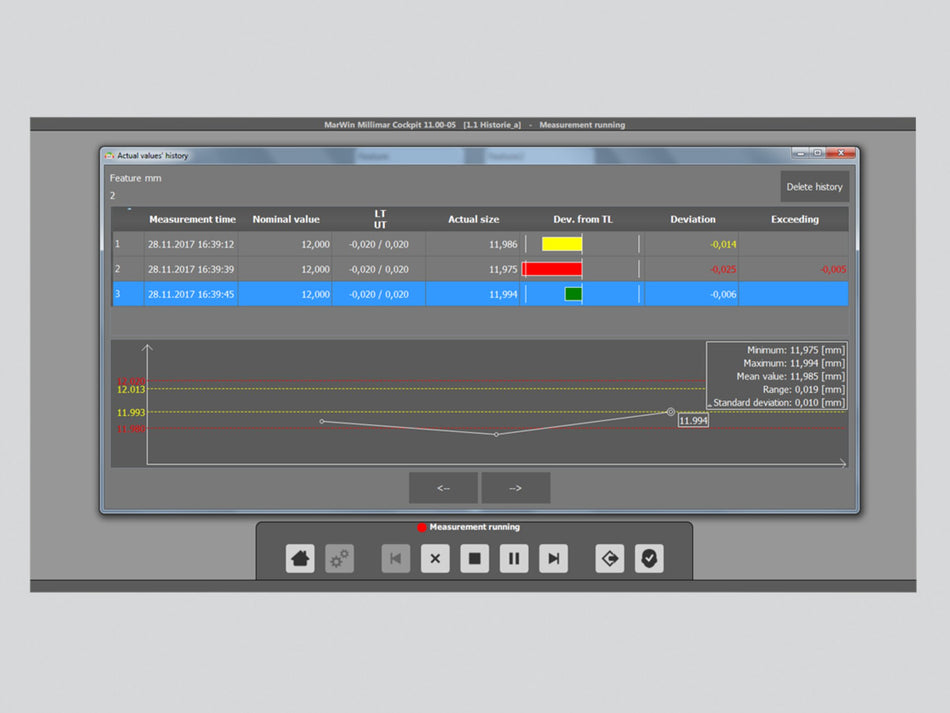Click the right arrow navigation button below the chart
950x713 pixels.
click(516, 487)
